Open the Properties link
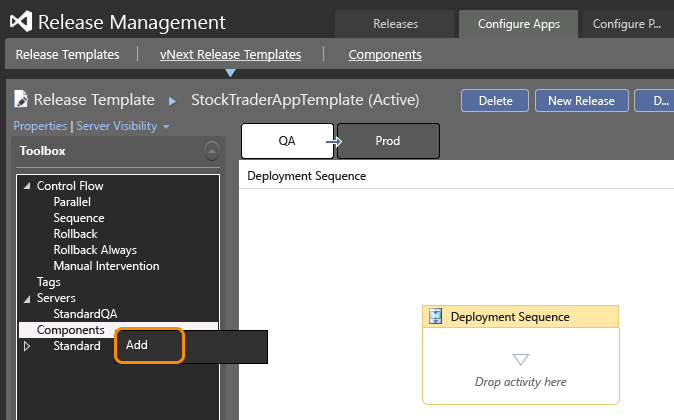The width and height of the screenshot is (674, 420). click(40, 126)
